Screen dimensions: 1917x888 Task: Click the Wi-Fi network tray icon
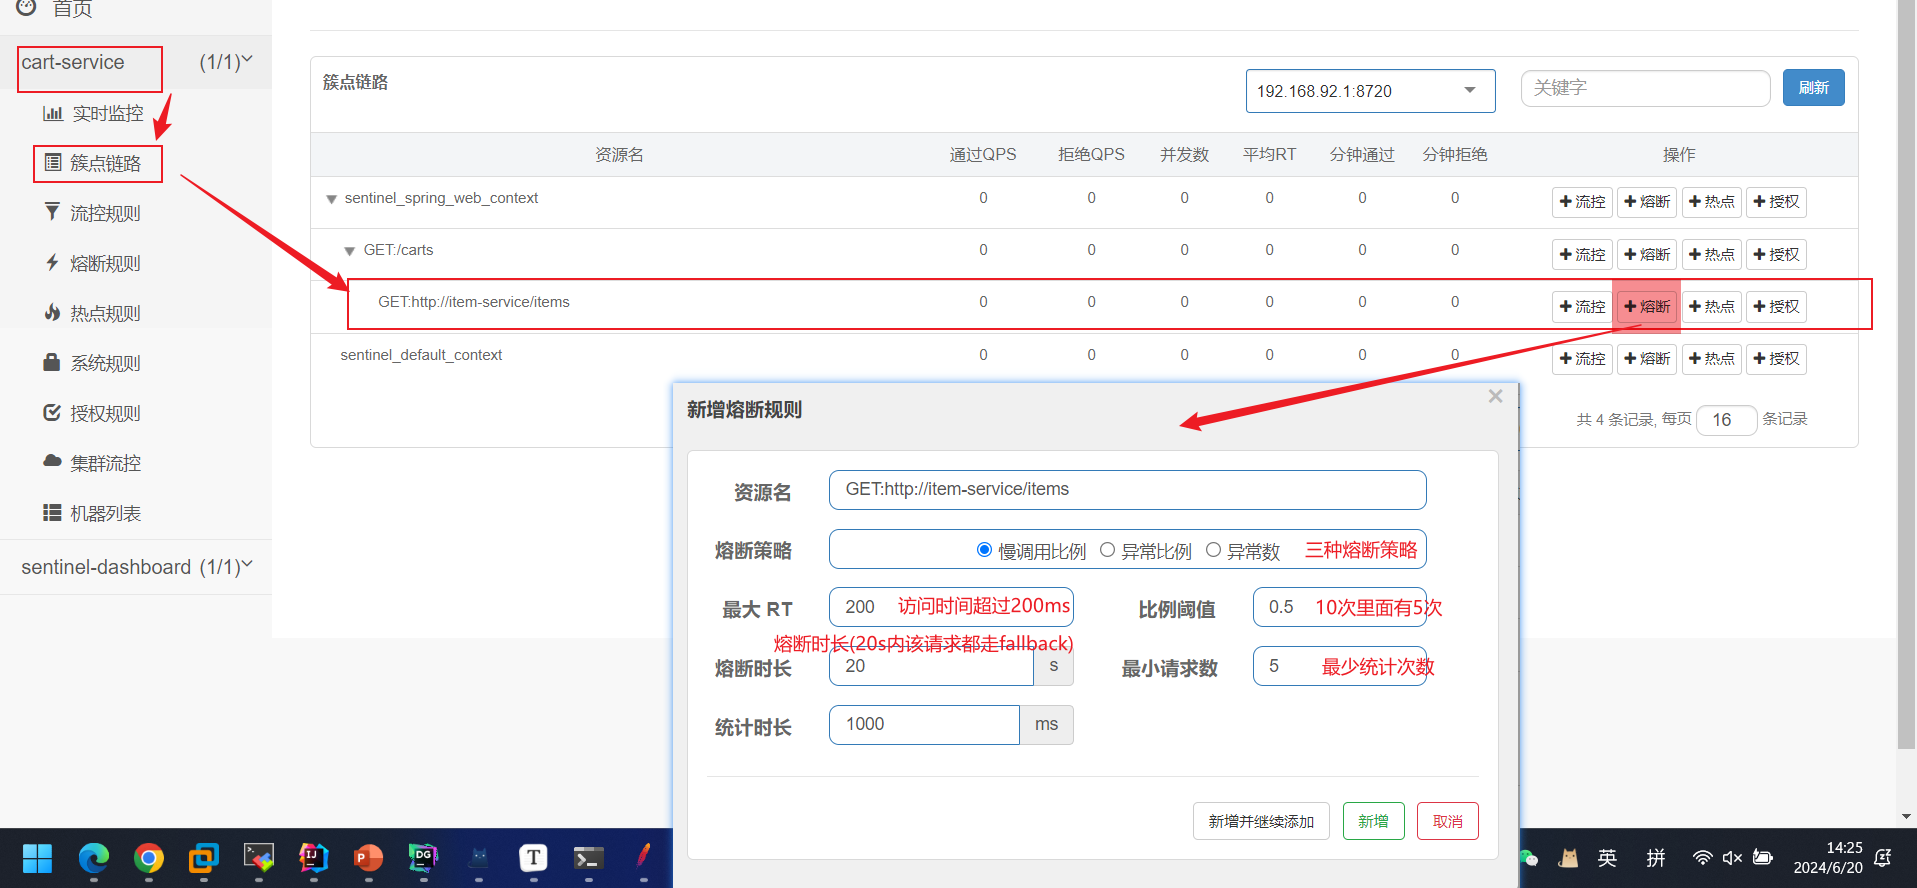1702,858
